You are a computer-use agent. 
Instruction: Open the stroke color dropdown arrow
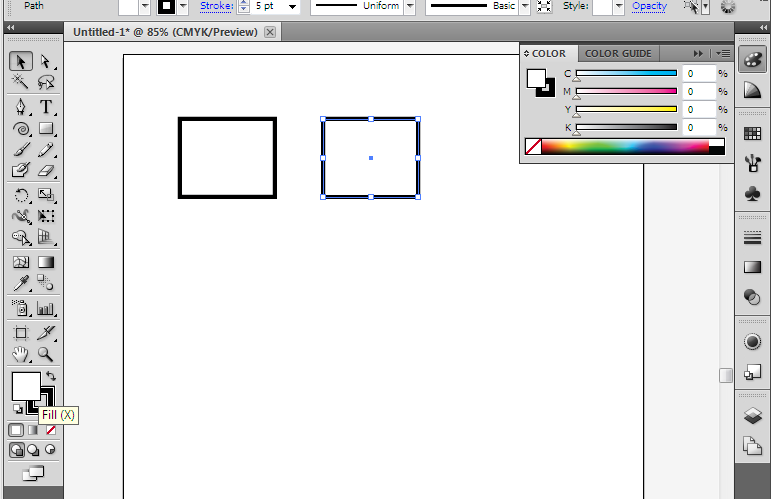point(183,6)
